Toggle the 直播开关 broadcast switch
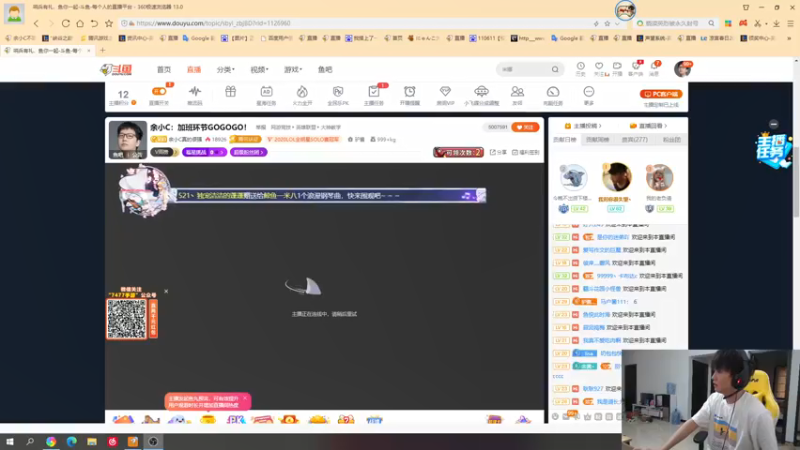Screen dimensions: 800x450 coord(159,94)
